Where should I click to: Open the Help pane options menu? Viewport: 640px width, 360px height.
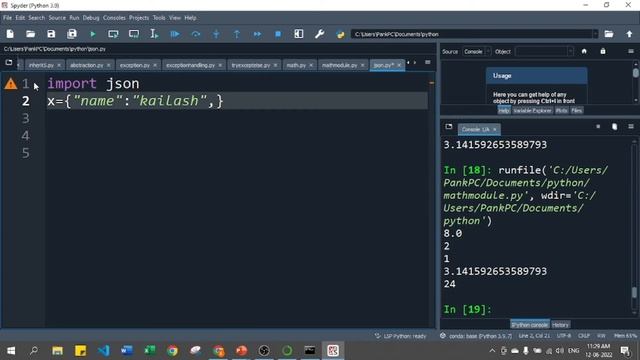631,51
